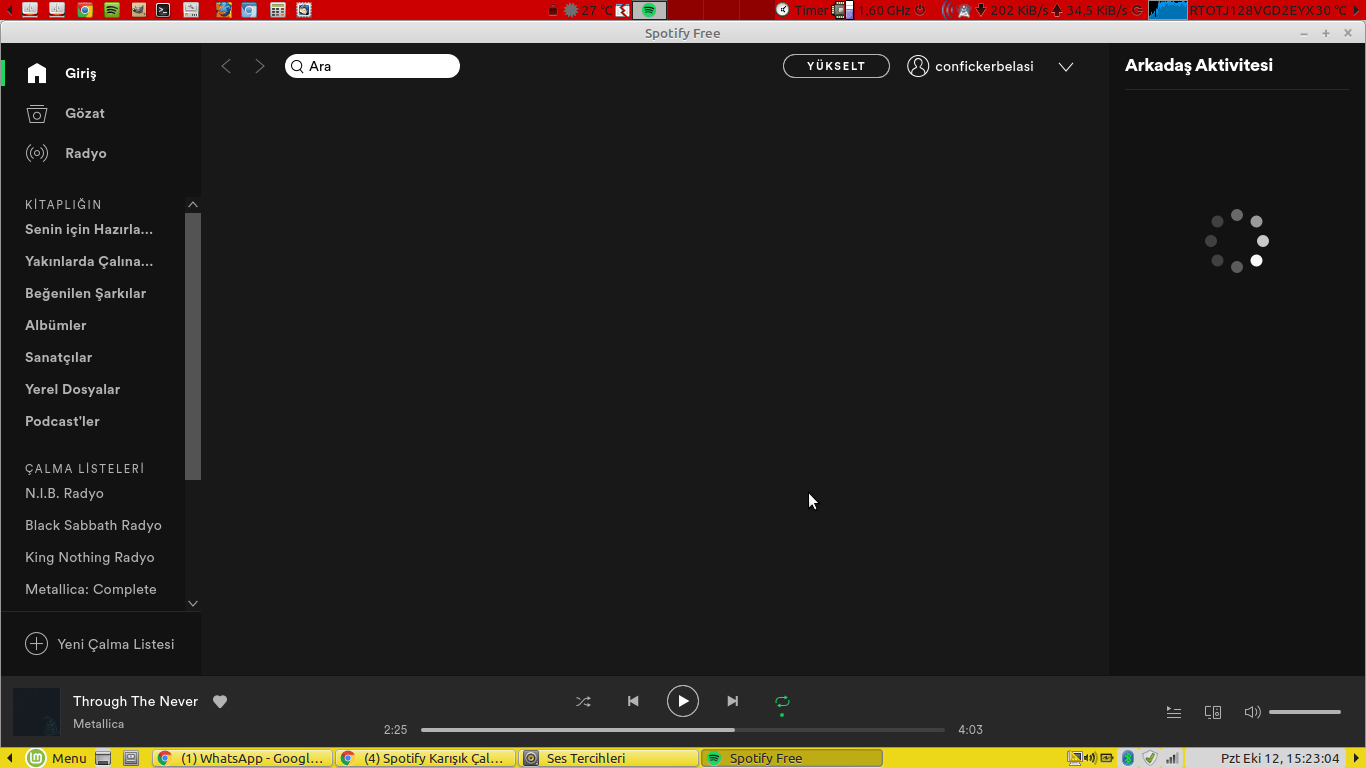Open the Through The Never song title link
The image size is (1366, 768).
[x=135, y=701]
